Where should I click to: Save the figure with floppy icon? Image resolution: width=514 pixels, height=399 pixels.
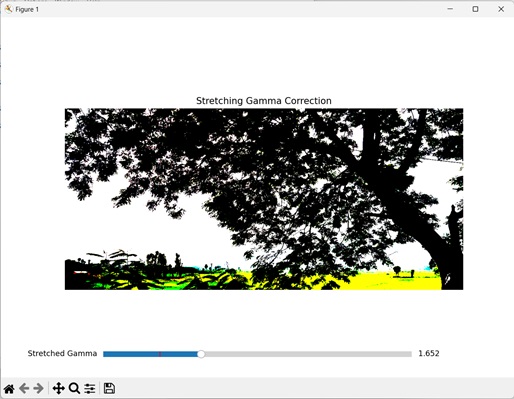pos(109,389)
